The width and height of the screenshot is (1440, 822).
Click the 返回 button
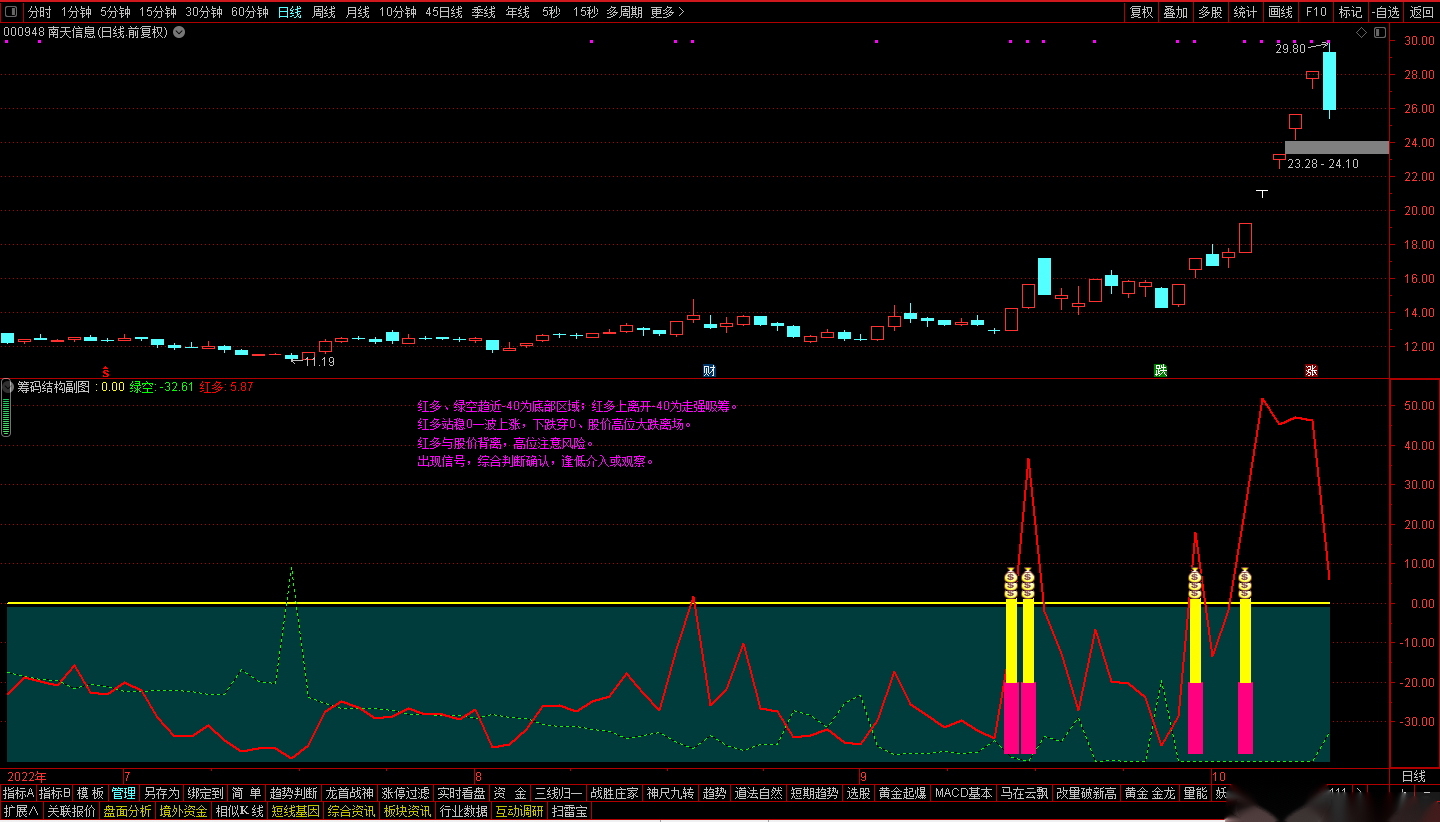pos(1421,12)
